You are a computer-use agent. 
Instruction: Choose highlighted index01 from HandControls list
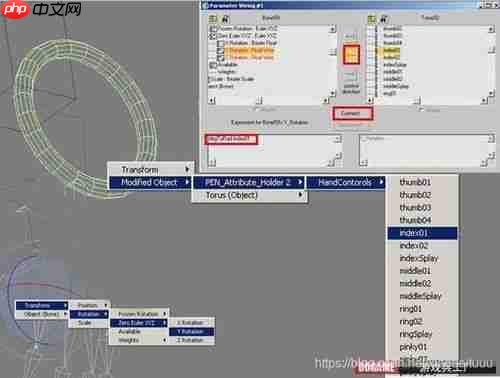422,233
